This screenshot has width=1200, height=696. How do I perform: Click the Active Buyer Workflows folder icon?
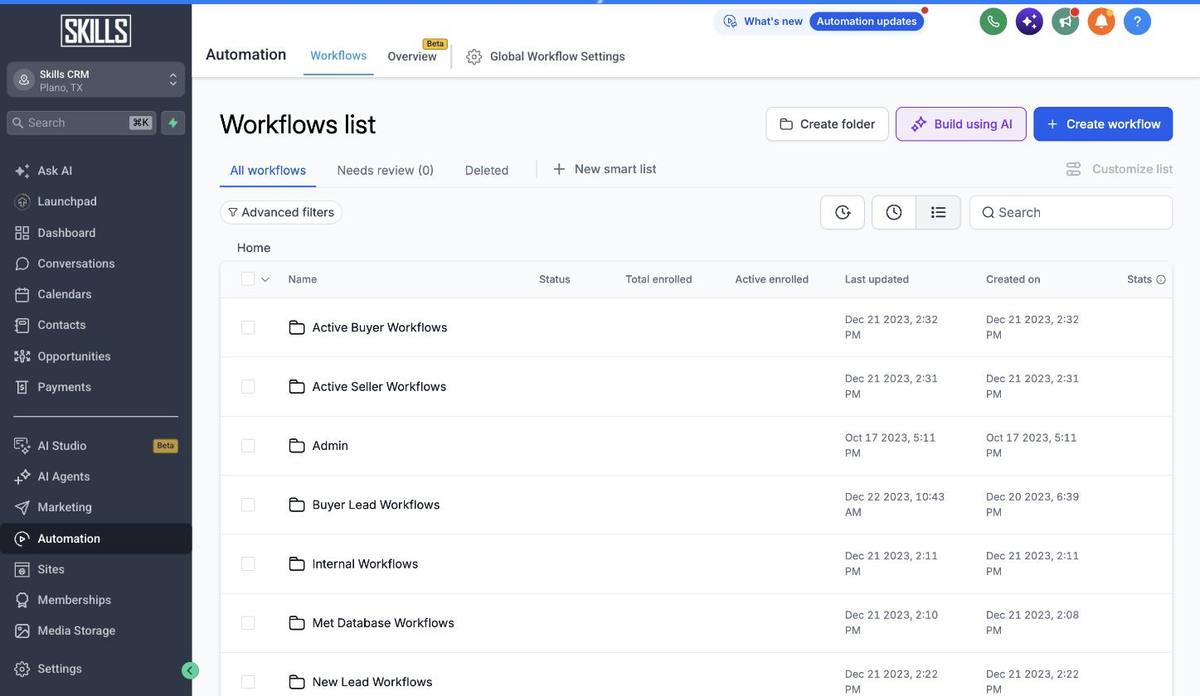[297, 327]
